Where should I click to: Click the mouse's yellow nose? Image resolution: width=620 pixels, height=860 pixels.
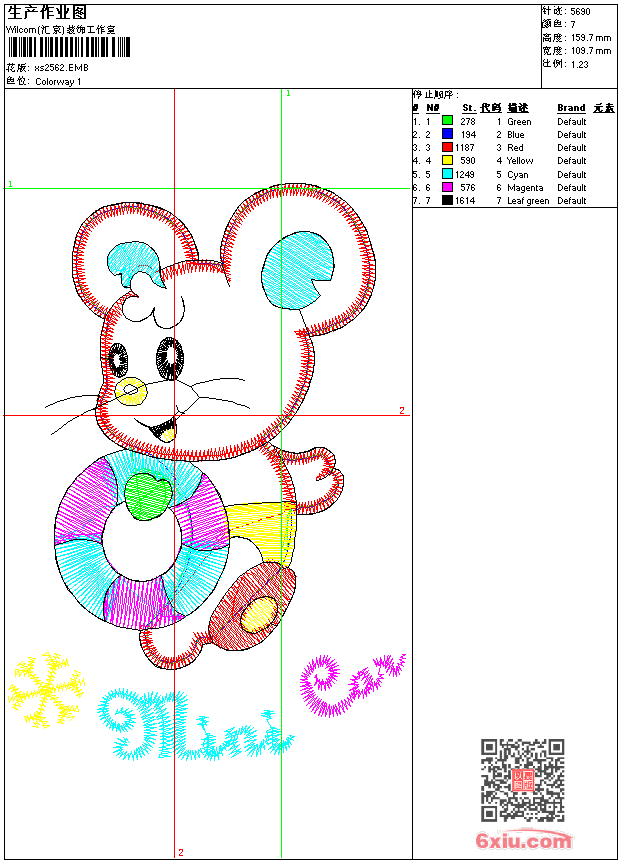[x=130, y=389]
